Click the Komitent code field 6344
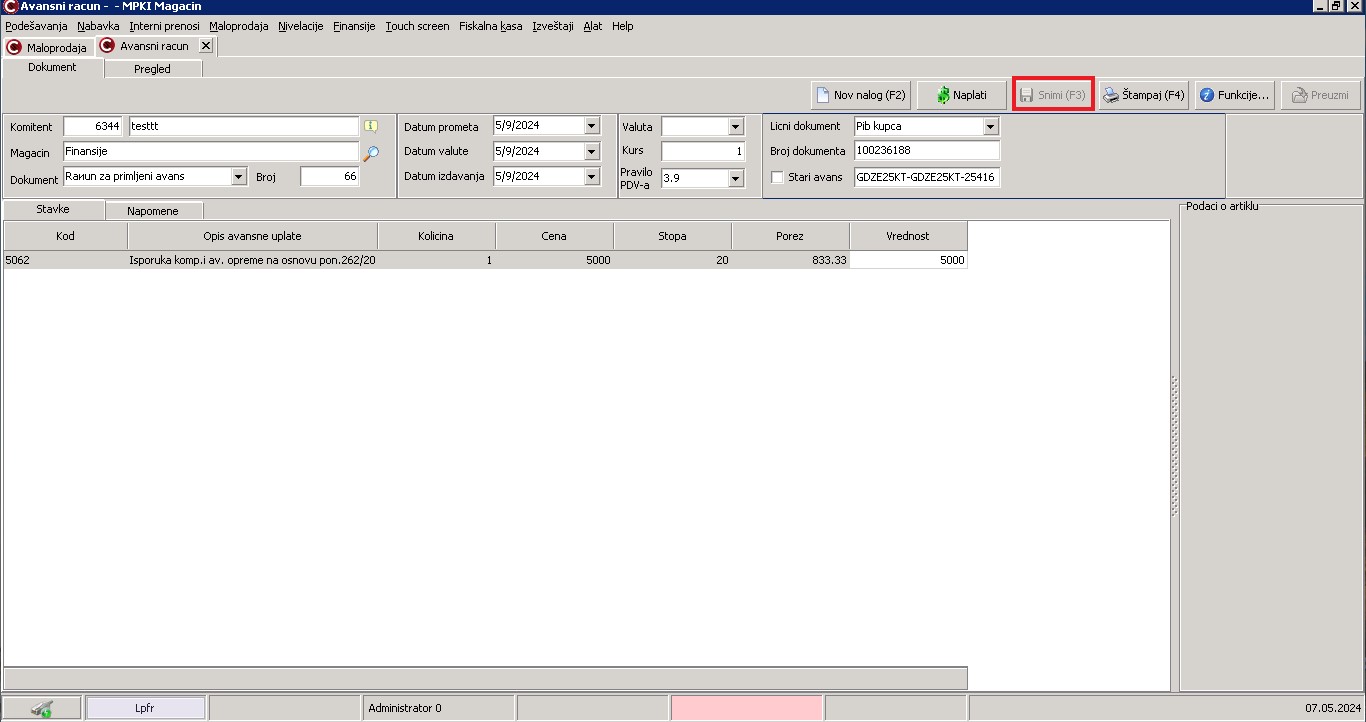 pos(93,127)
